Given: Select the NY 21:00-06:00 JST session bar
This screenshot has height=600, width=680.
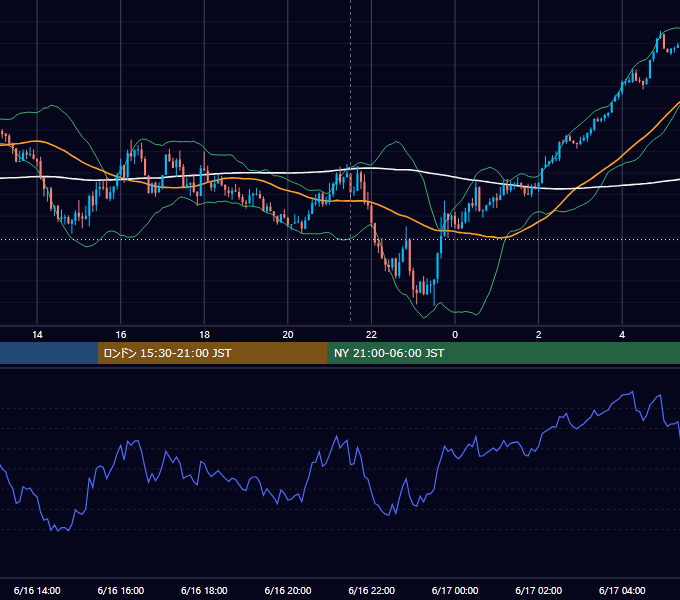Looking at the screenshot, I should [x=503, y=353].
